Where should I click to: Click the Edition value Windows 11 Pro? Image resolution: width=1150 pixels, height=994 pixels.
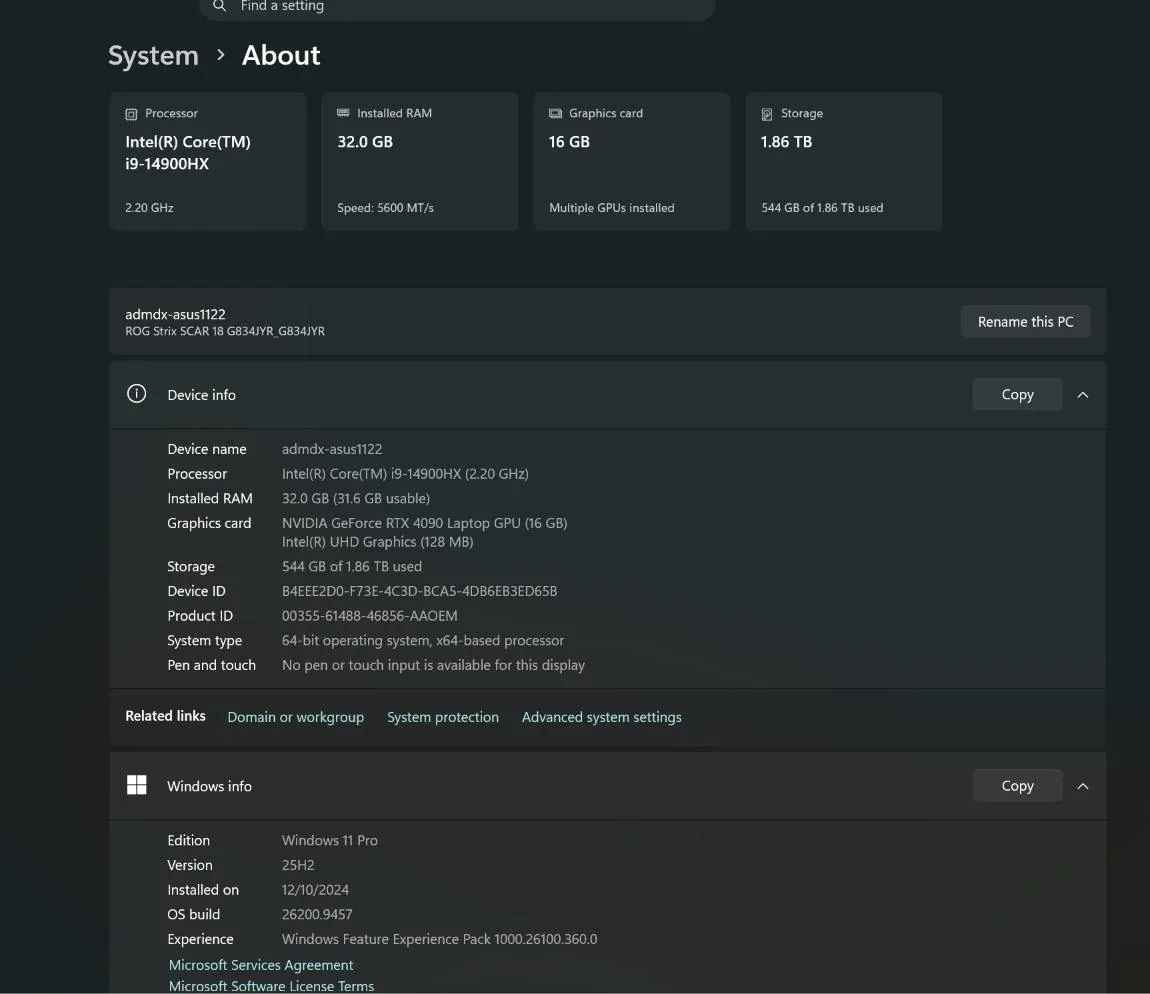point(329,840)
